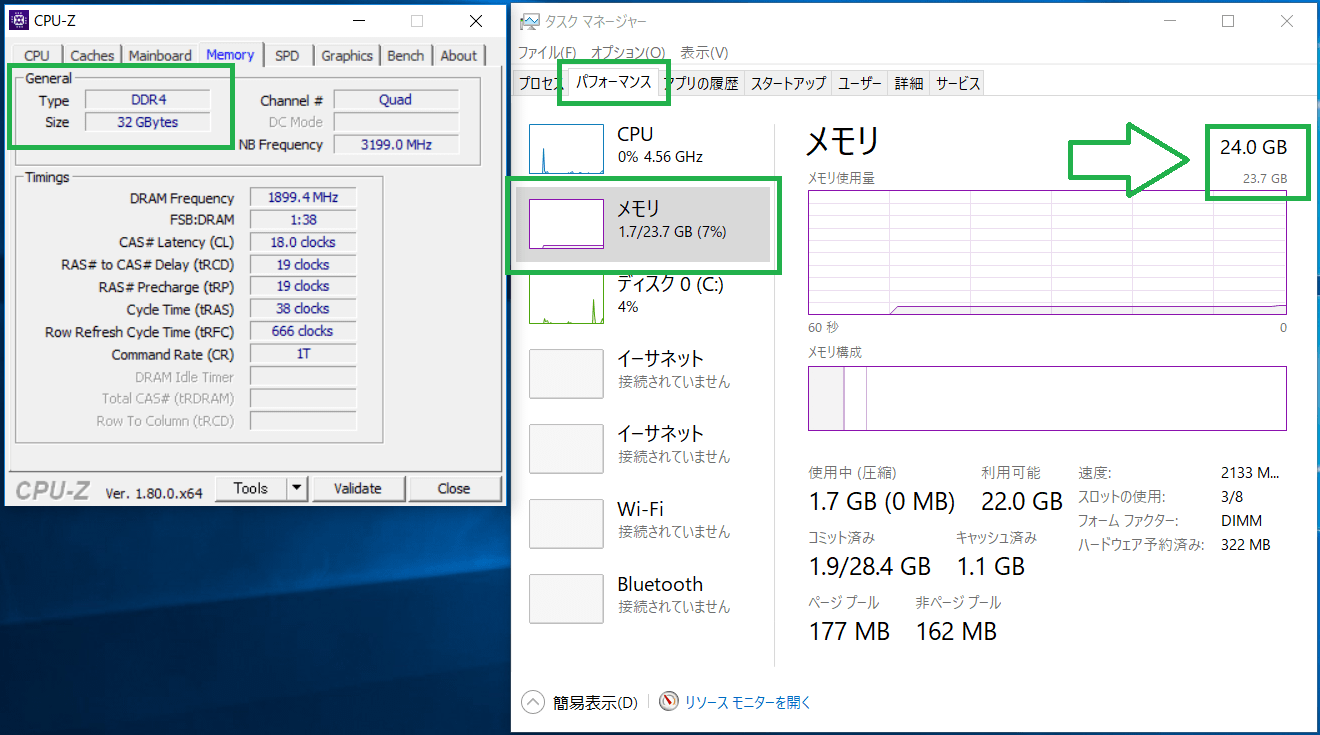Click the NB Frequency value 3199.0 MHz

click(x=396, y=145)
